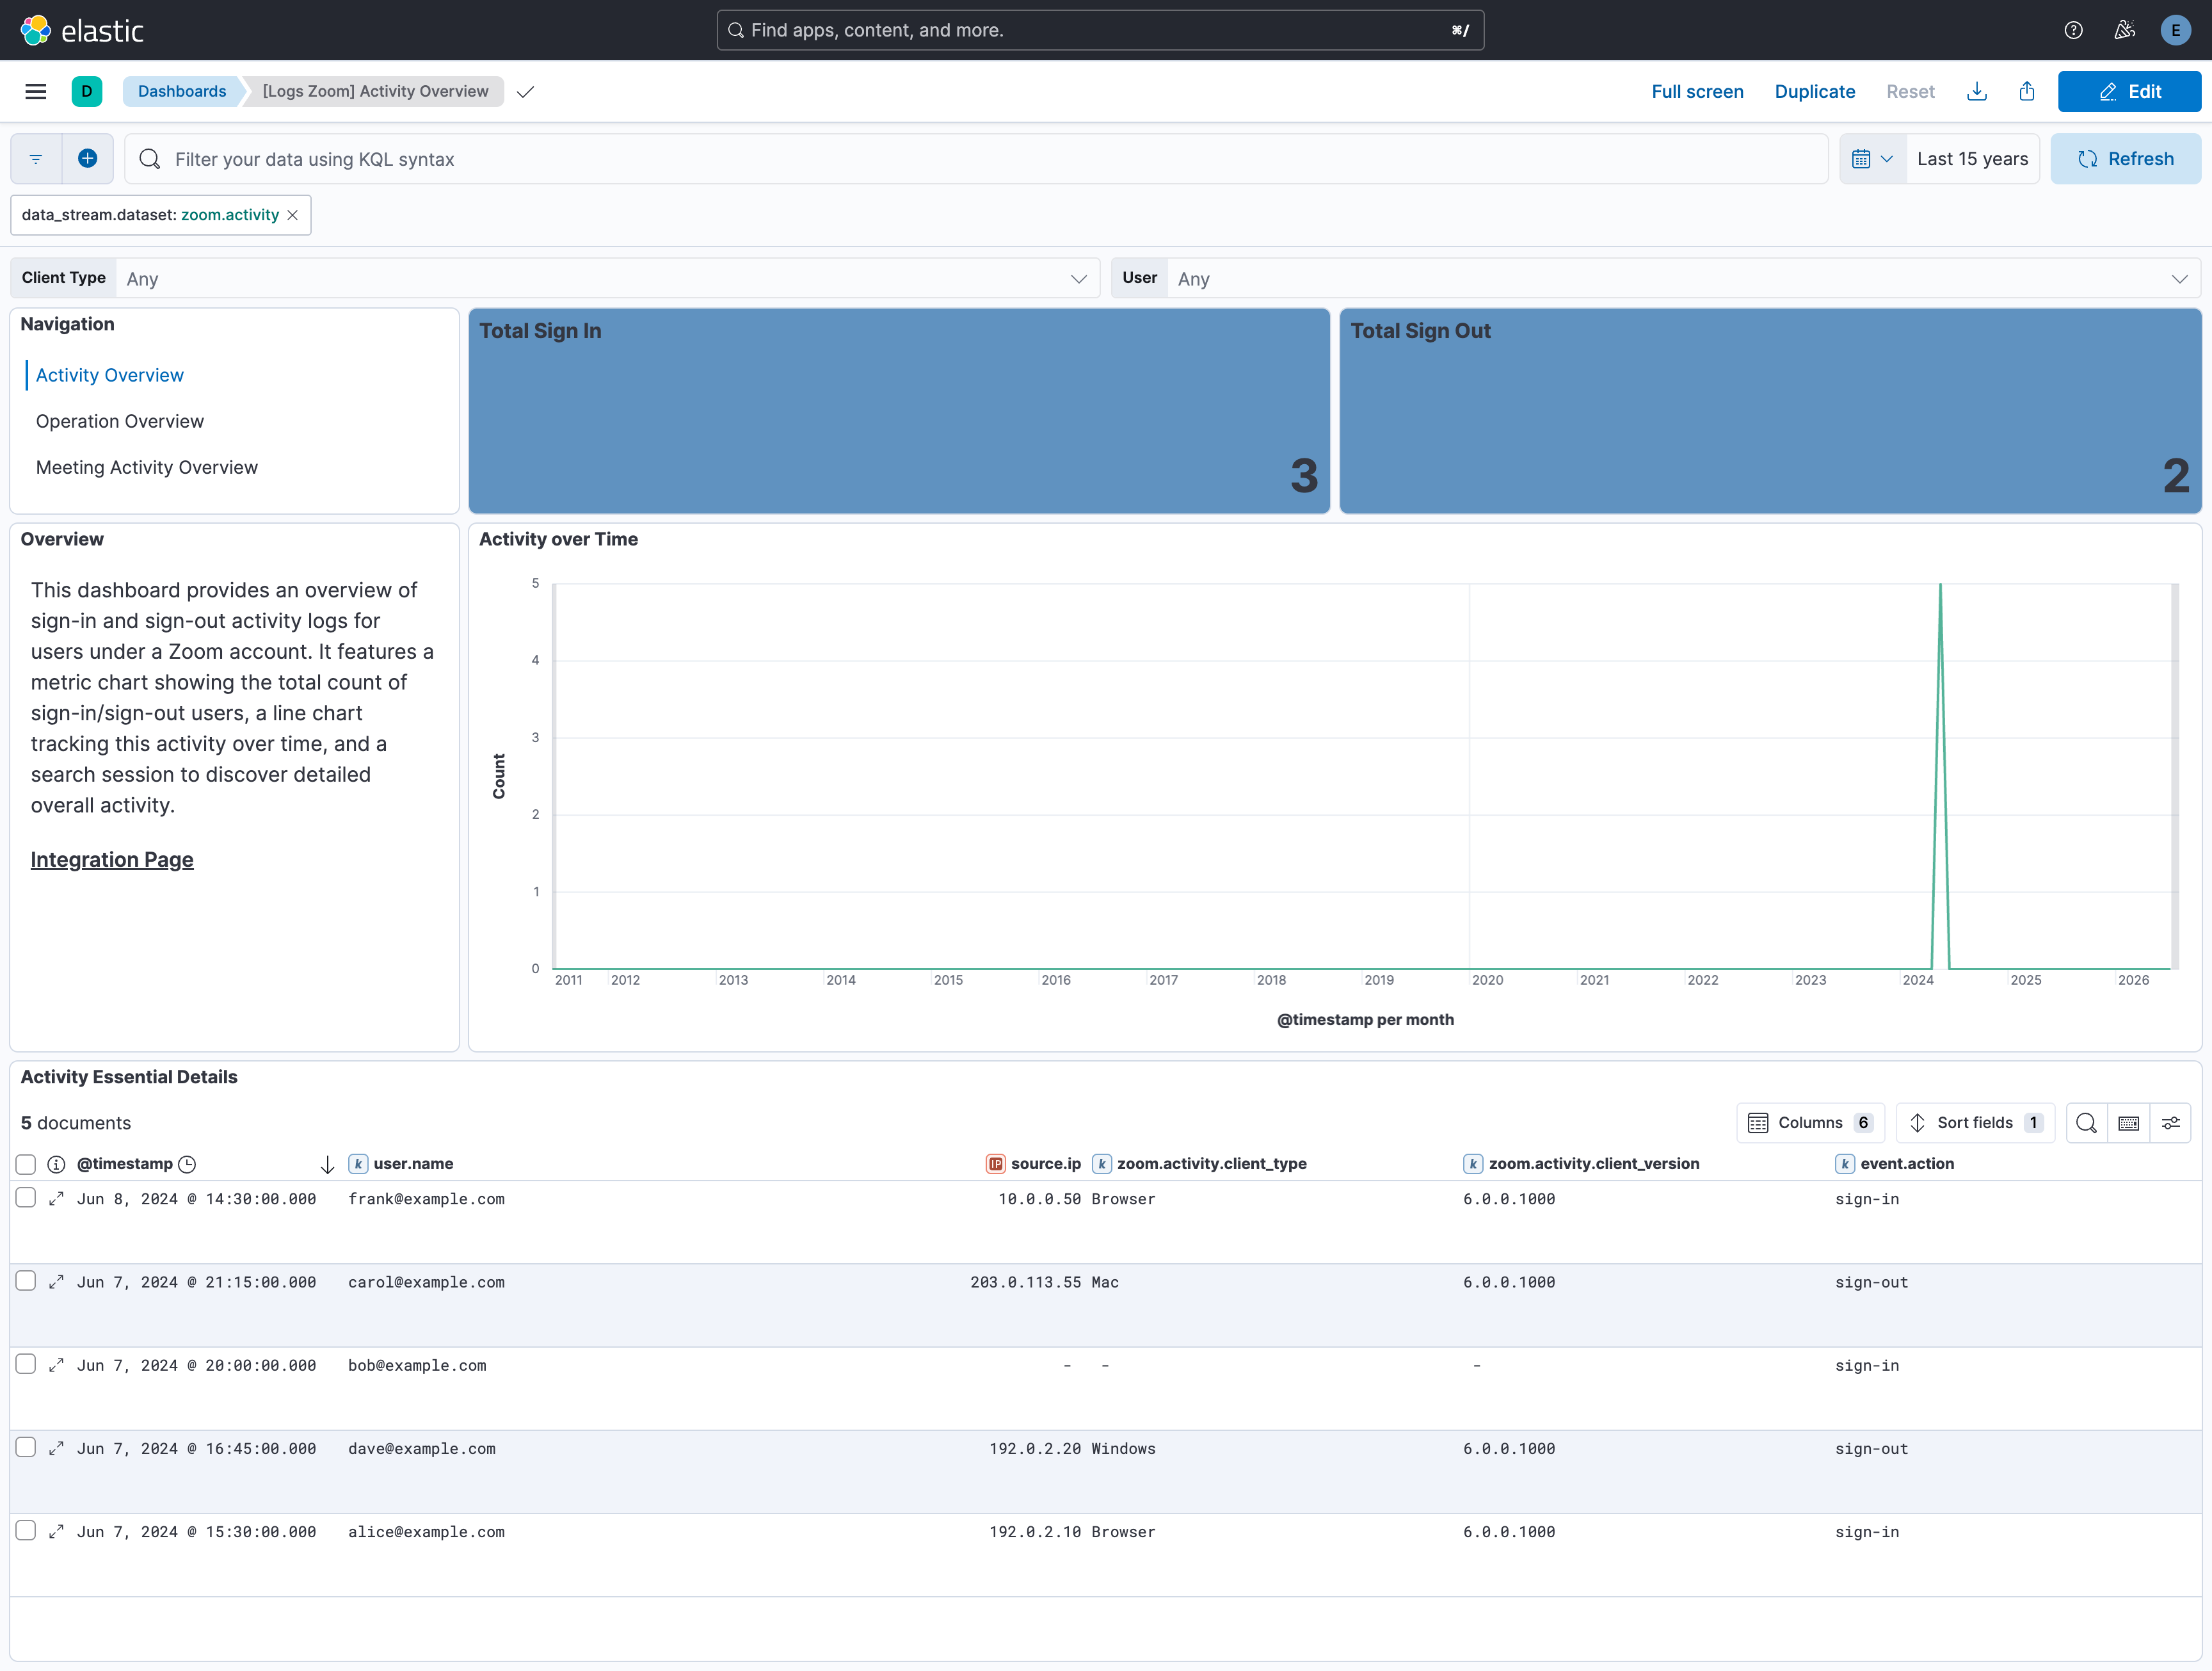
Task: Click the Total Sign In metric panel
Action: (x=899, y=411)
